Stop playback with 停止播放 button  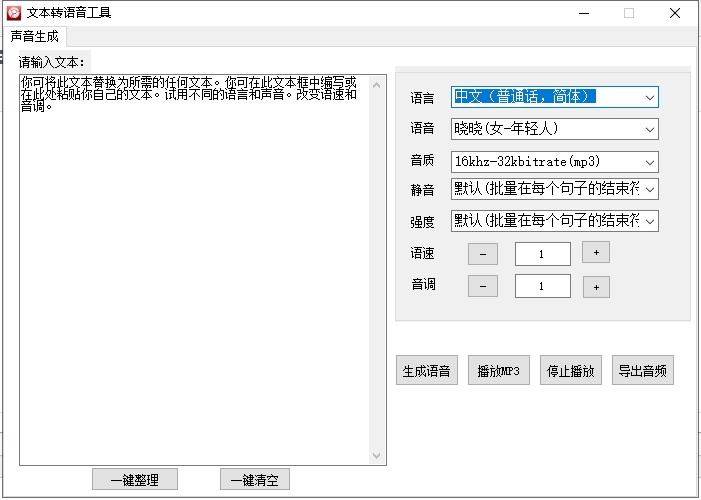pyautogui.click(x=570, y=371)
